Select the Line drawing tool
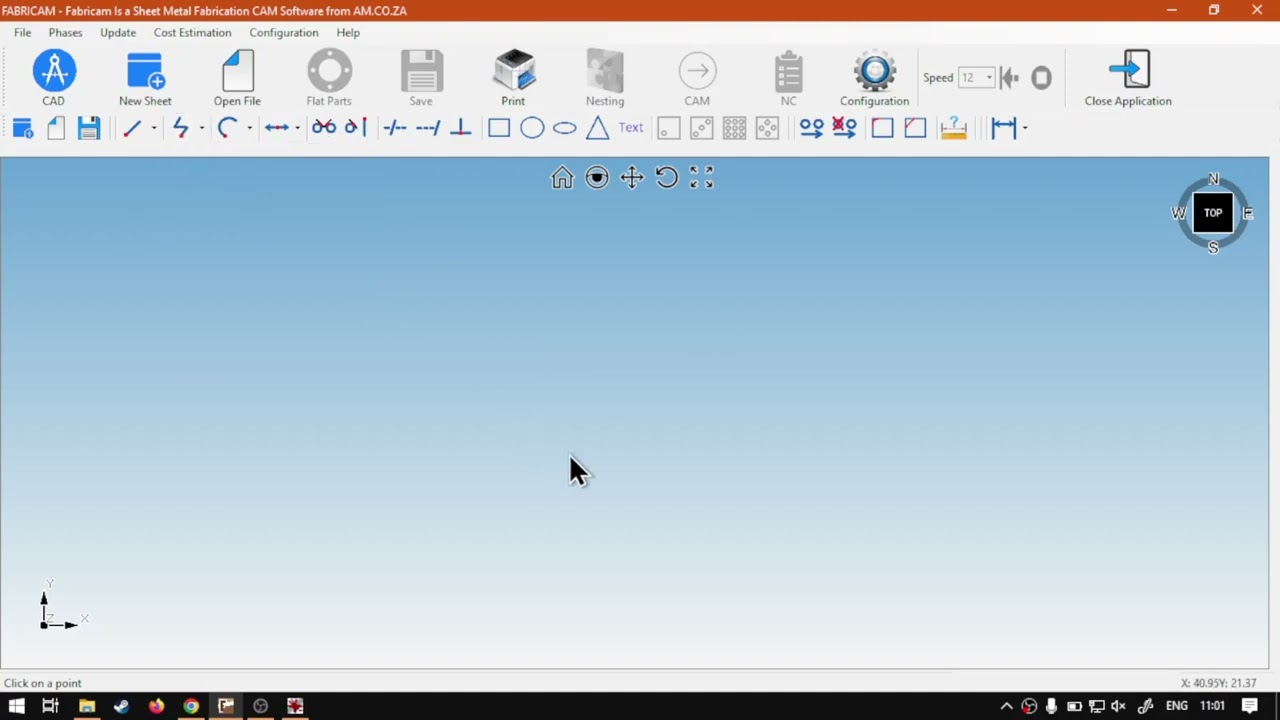 click(132, 128)
